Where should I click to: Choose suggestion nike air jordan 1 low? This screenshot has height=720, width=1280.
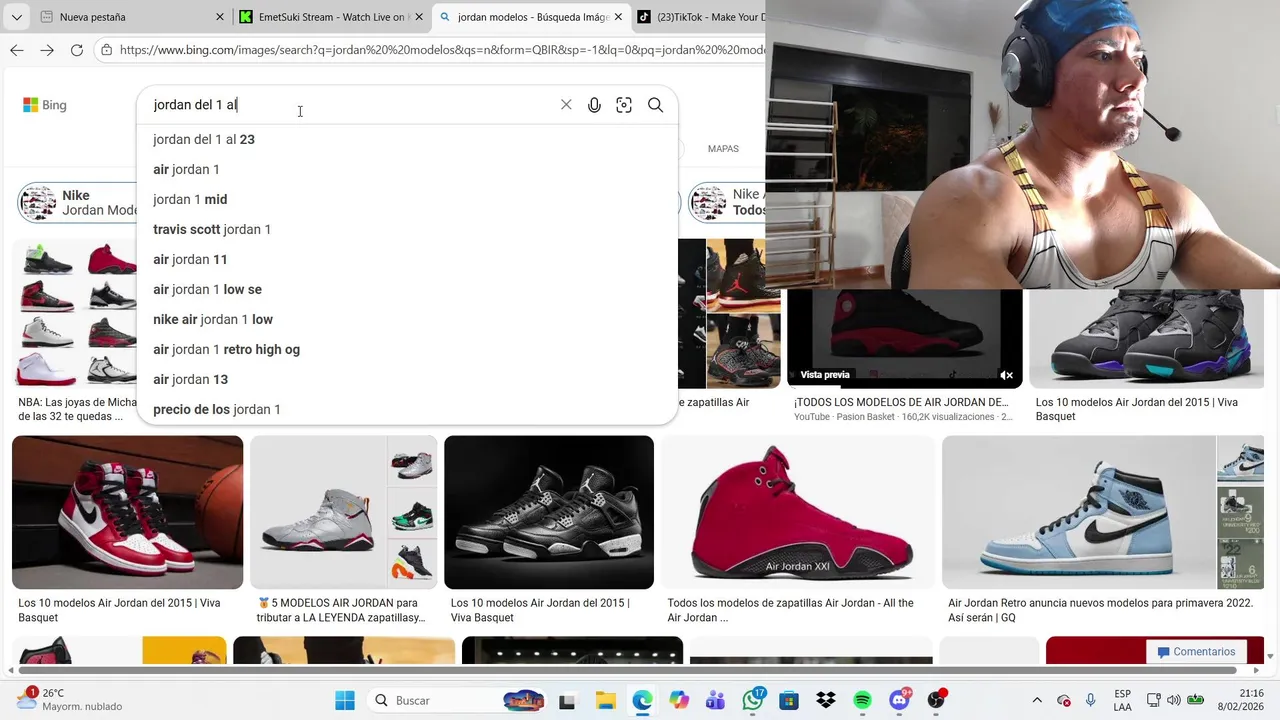point(407,319)
